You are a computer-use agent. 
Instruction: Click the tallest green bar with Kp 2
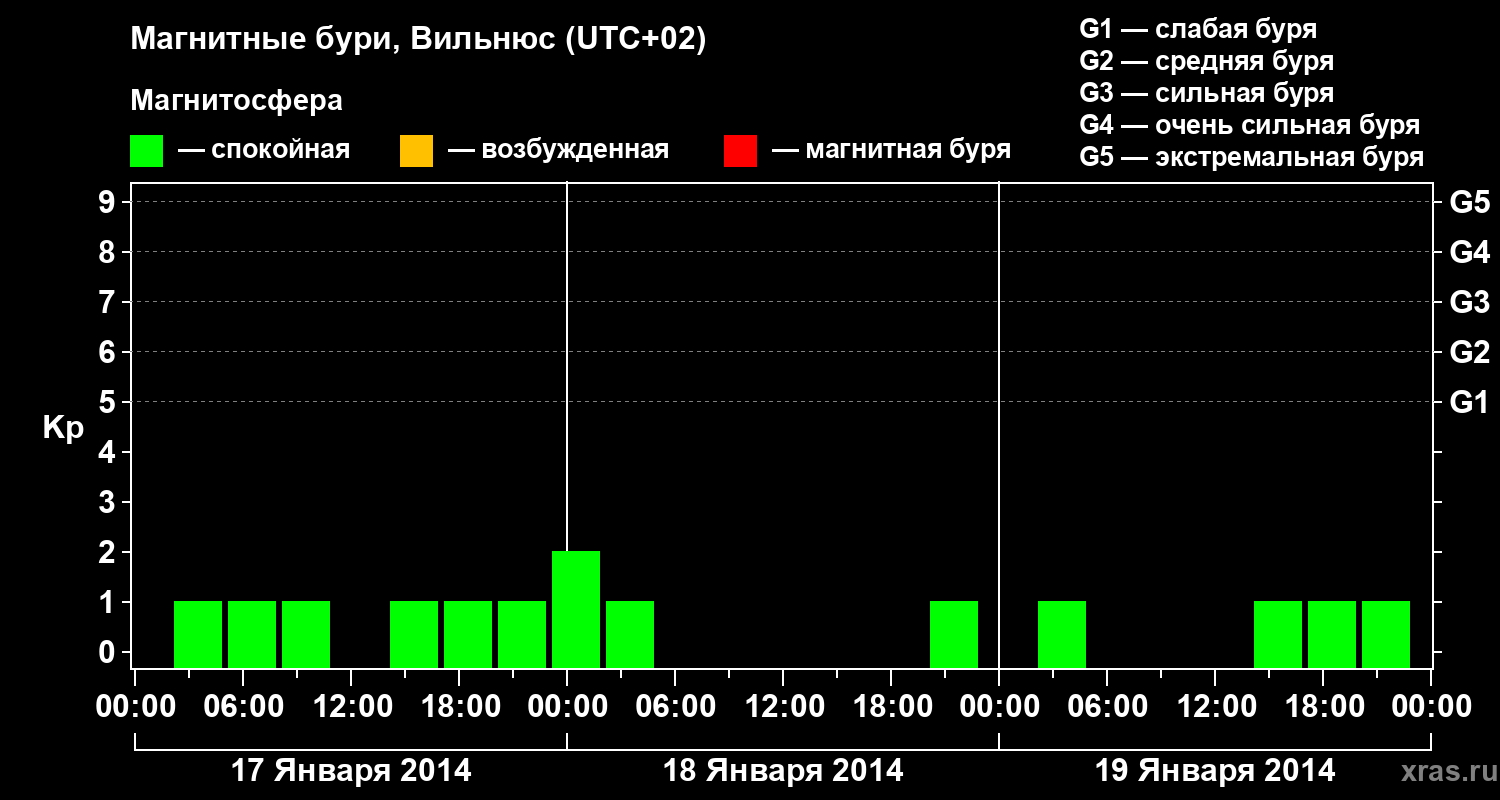576,609
